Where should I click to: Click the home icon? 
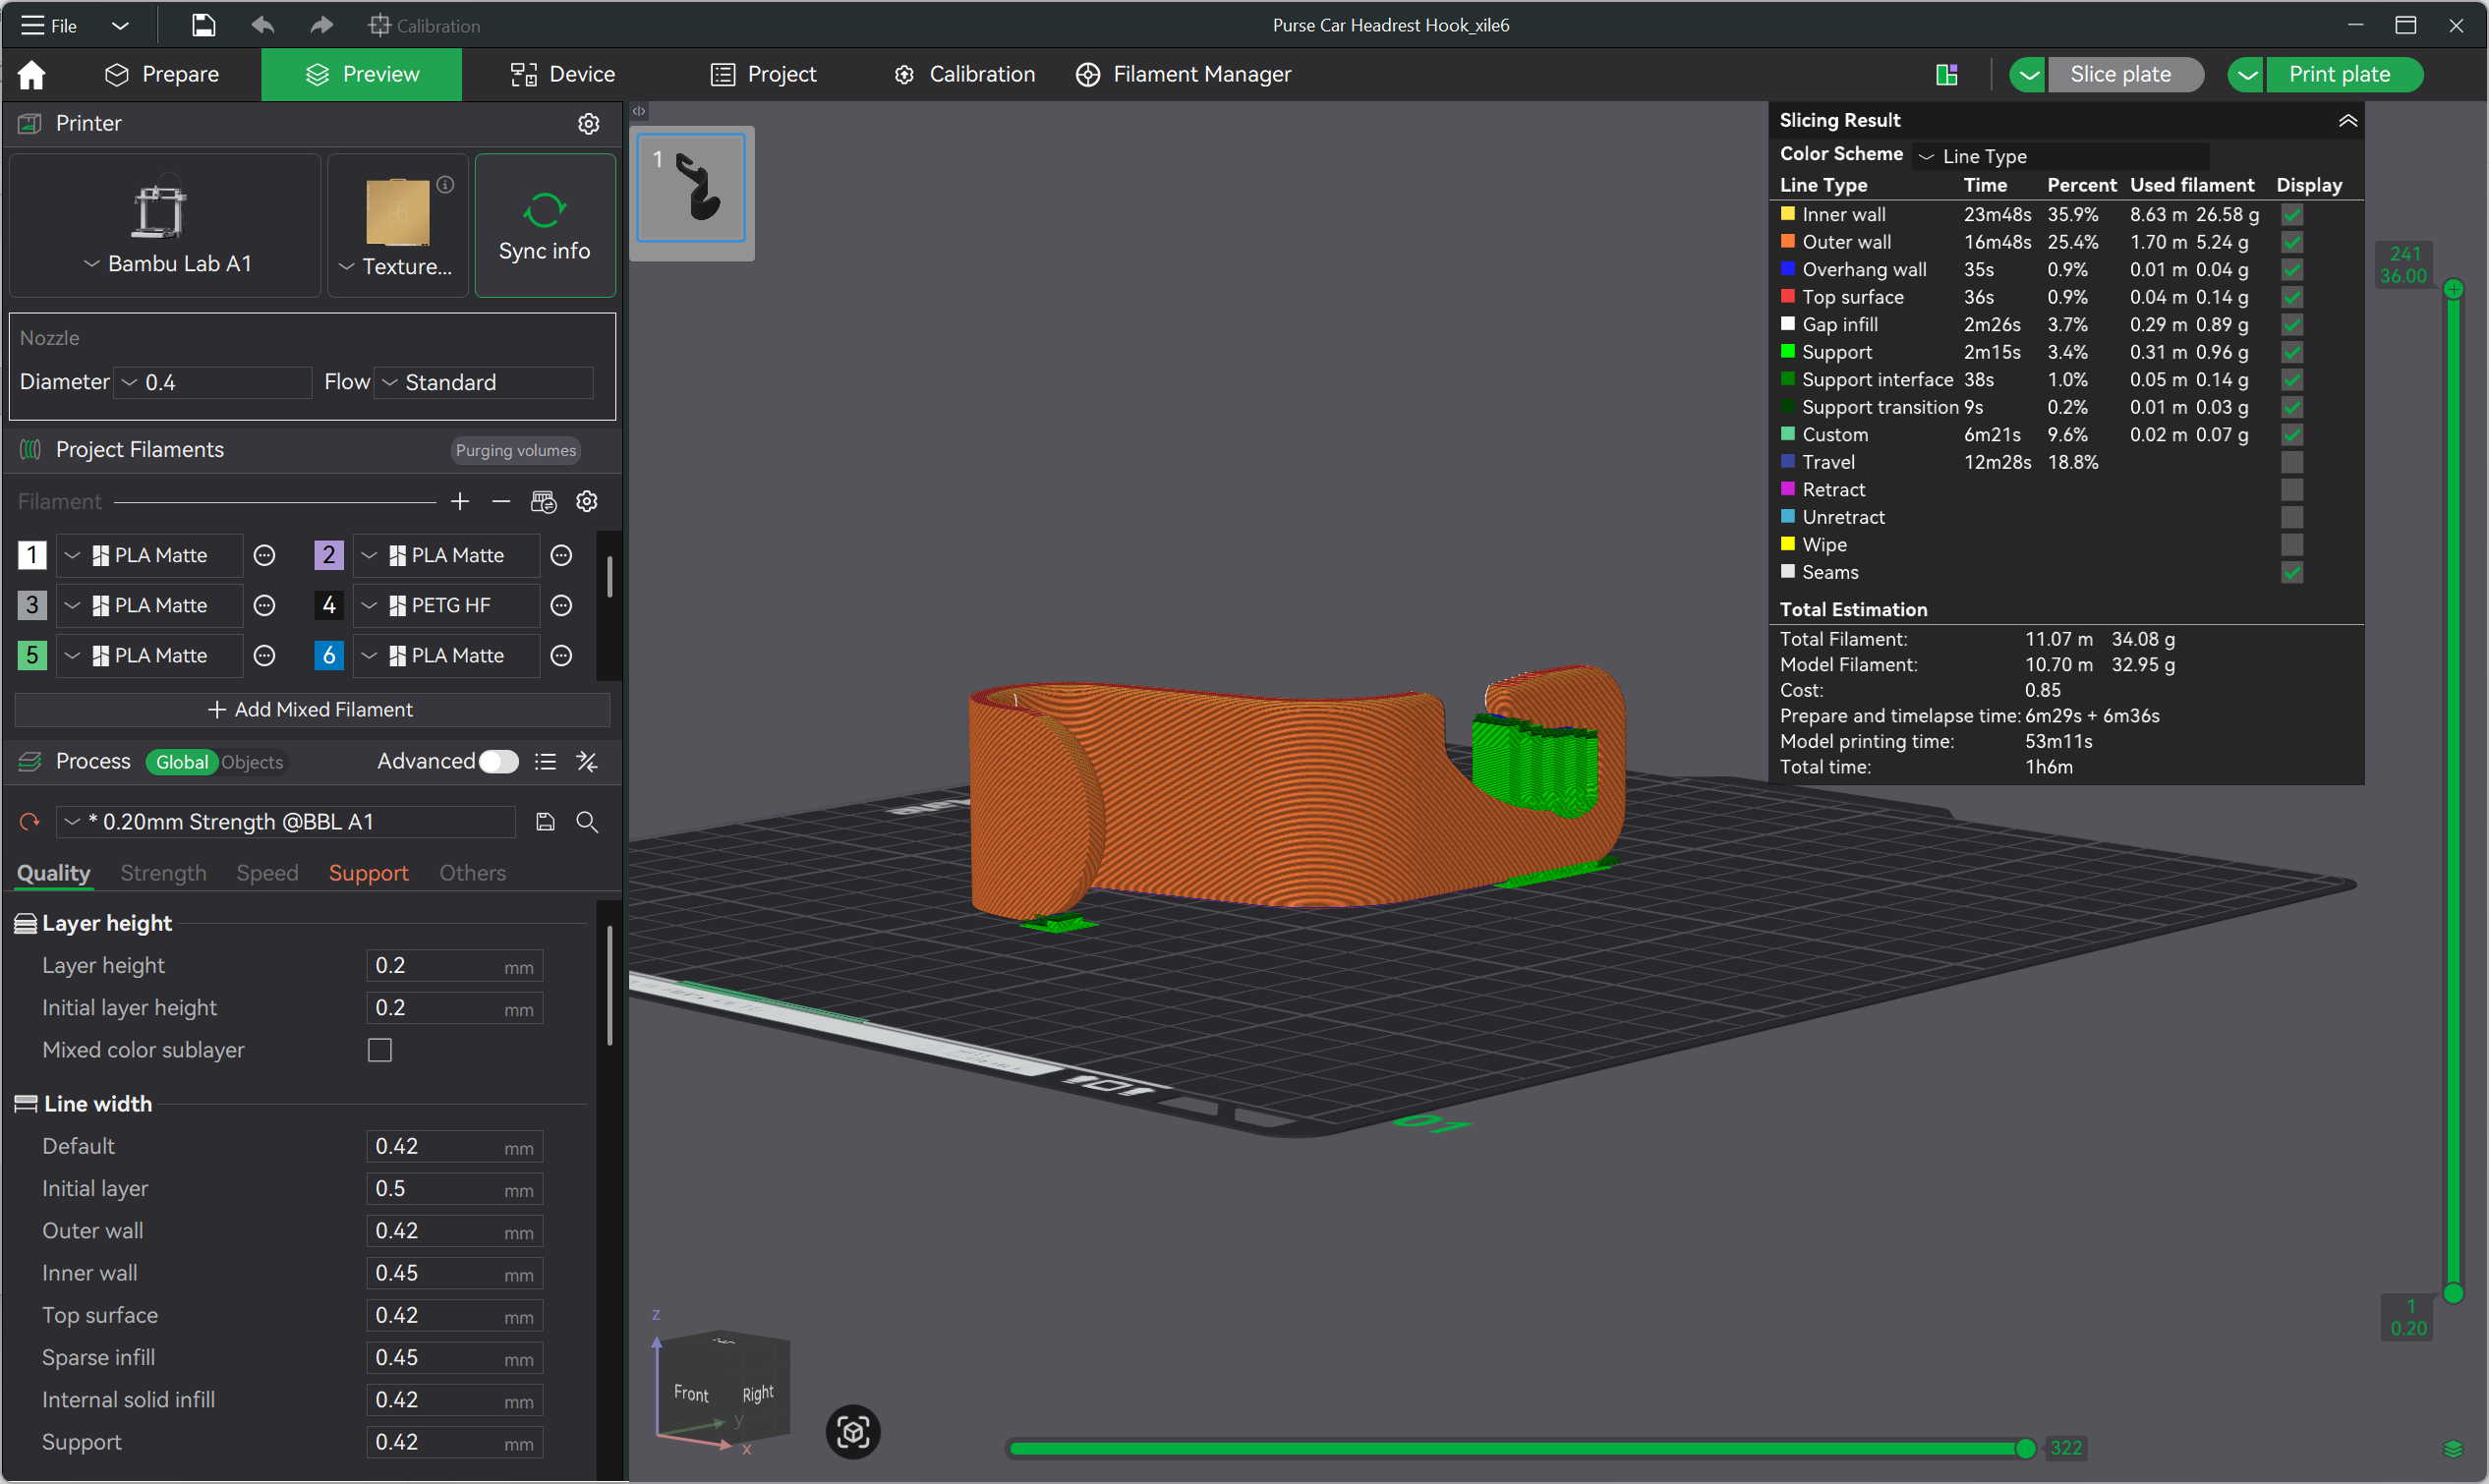[x=32, y=74]
